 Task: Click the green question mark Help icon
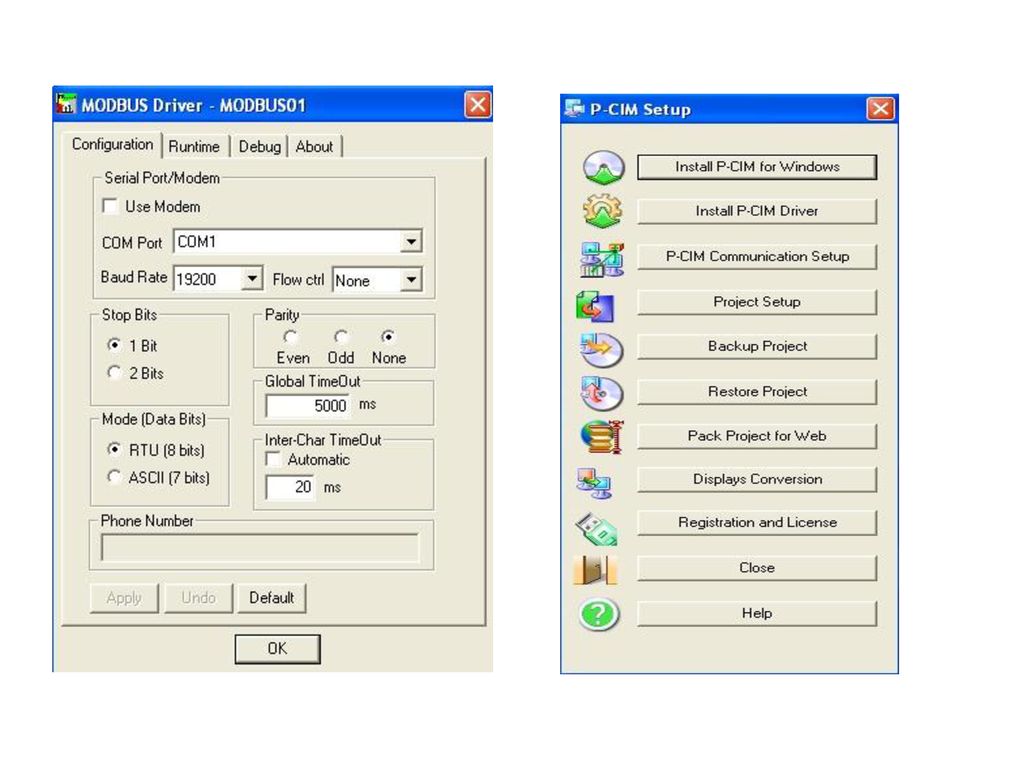[598, 615]
